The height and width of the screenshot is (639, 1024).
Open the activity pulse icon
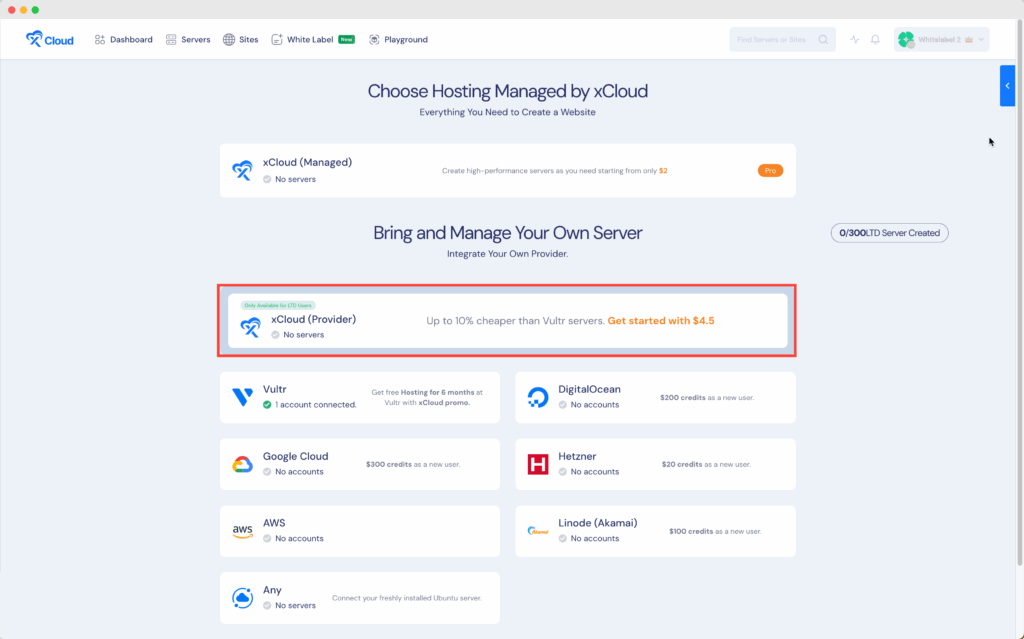click(855, 40)
